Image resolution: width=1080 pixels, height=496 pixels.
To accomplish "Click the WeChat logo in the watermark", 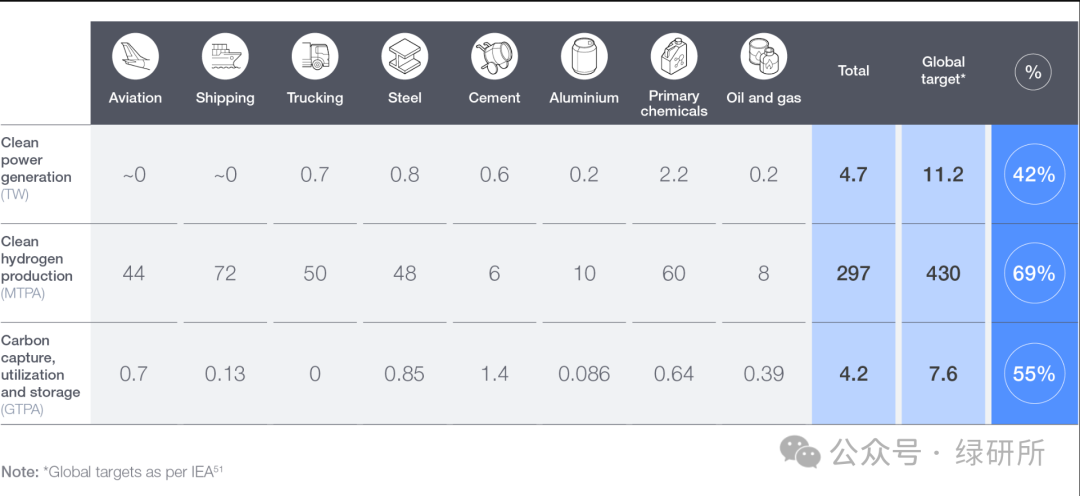I will (x=800, y=453).
